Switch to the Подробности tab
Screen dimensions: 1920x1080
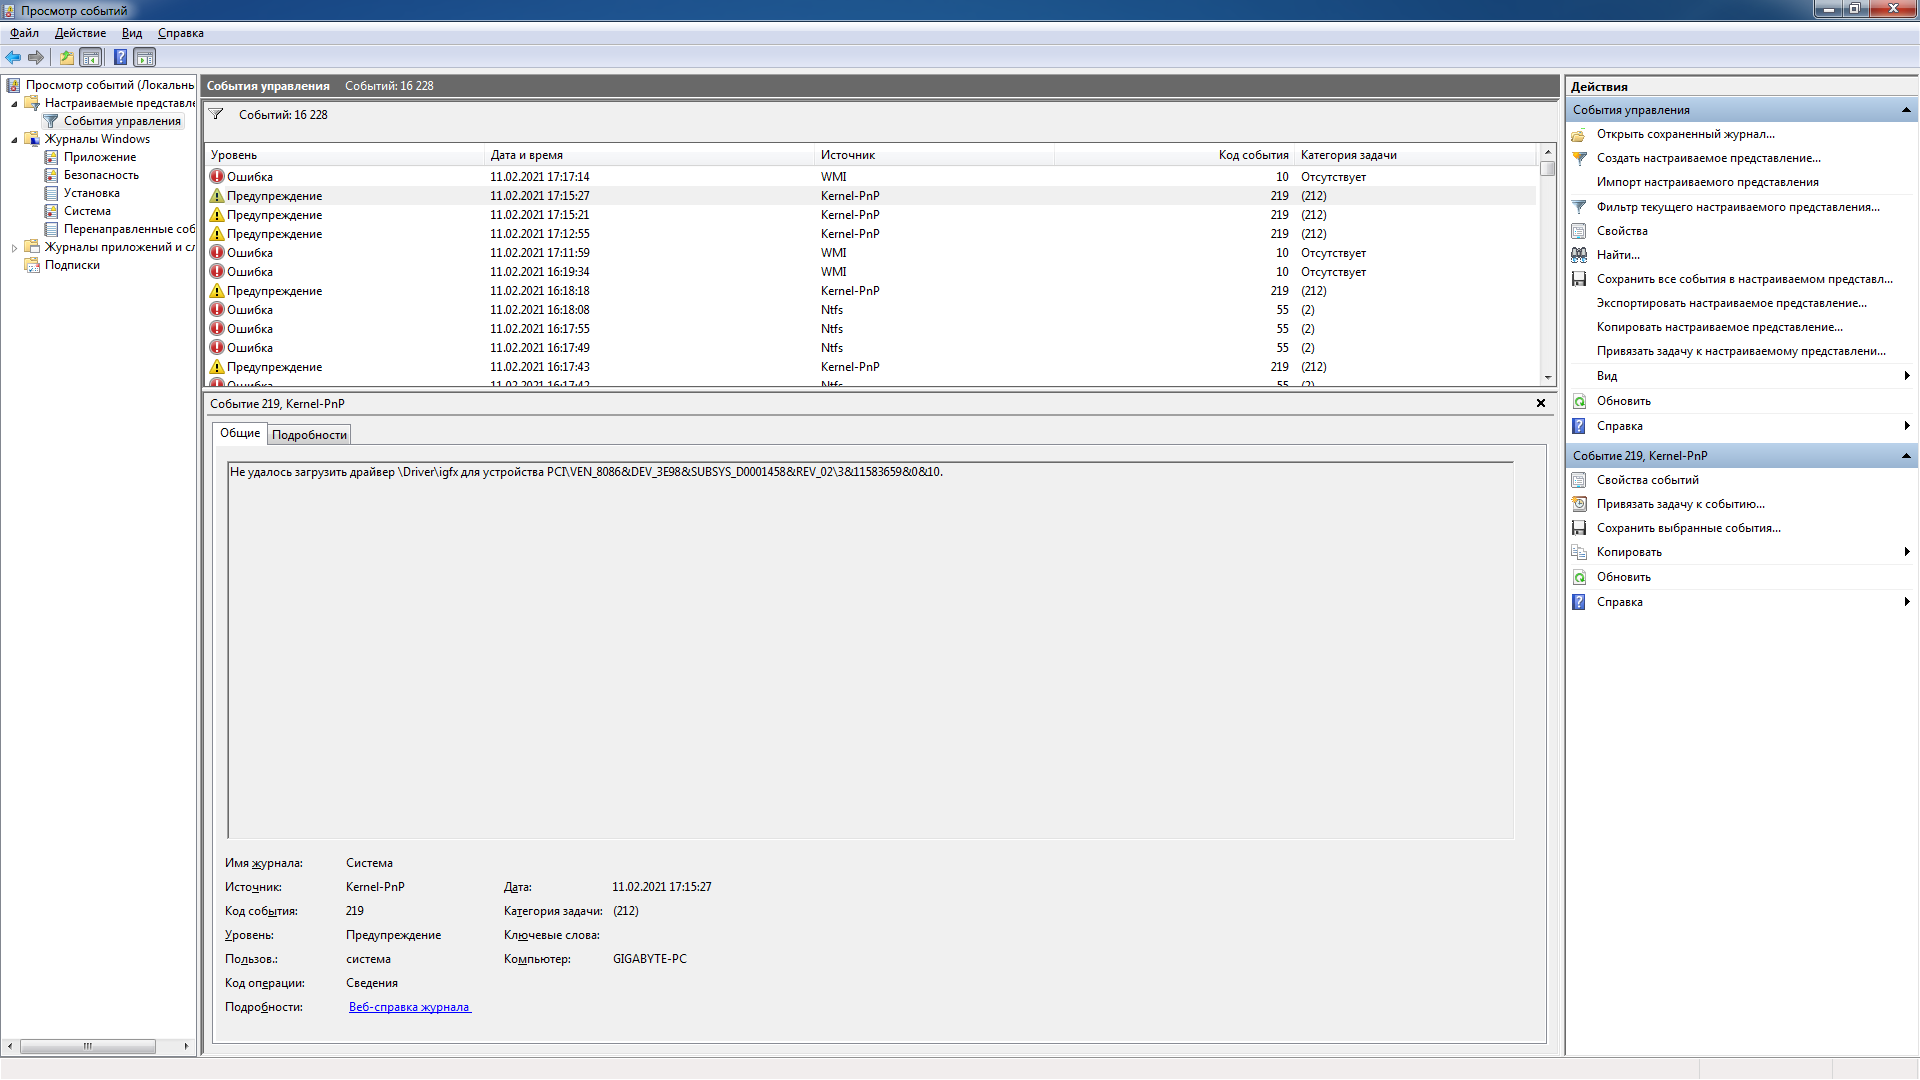(309, 435)
